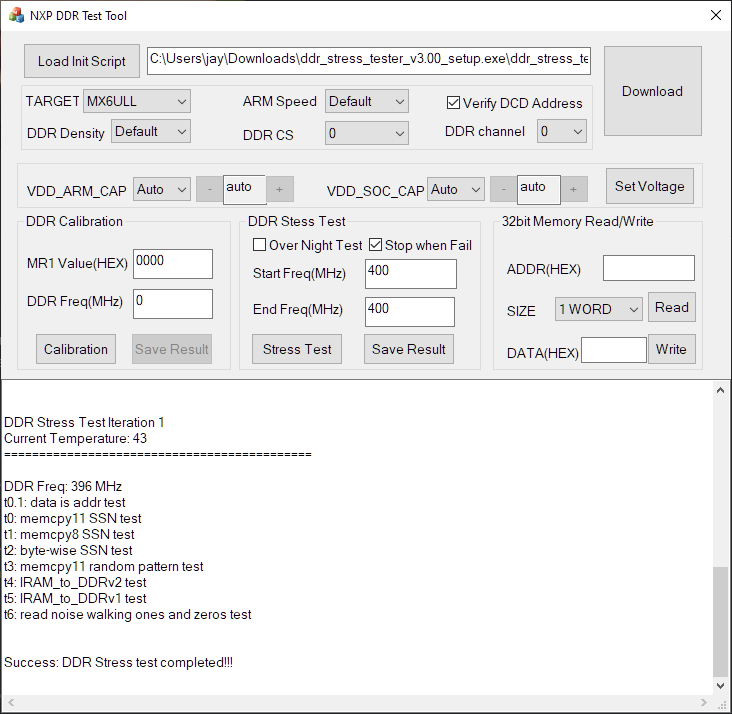Open the DDR channel dropdown
Viewport: 732px width, 714px height.
point(562,131)
